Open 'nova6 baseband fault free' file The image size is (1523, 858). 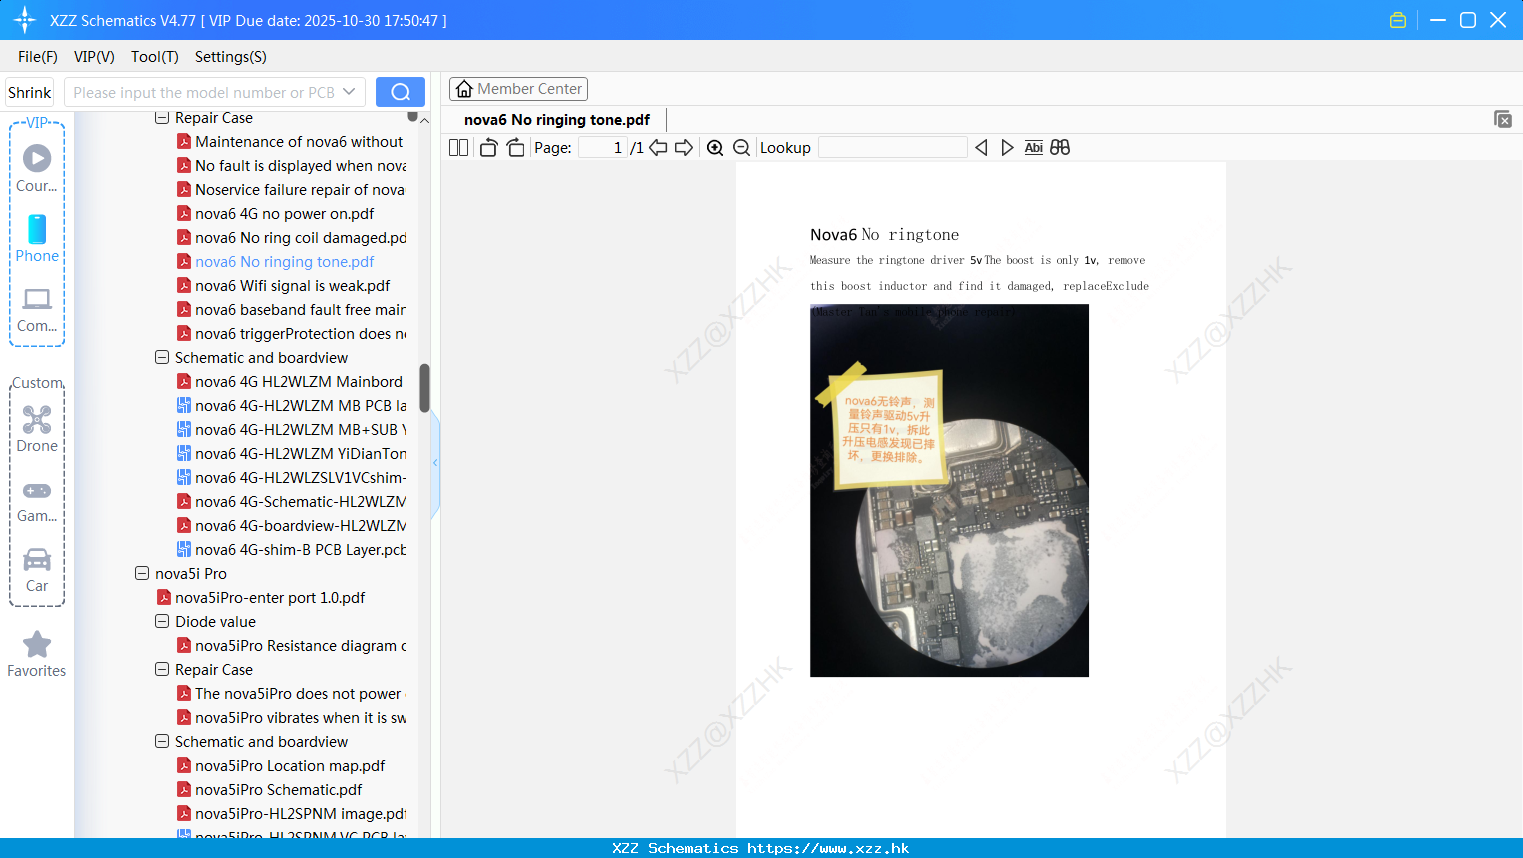coord(291,310)
